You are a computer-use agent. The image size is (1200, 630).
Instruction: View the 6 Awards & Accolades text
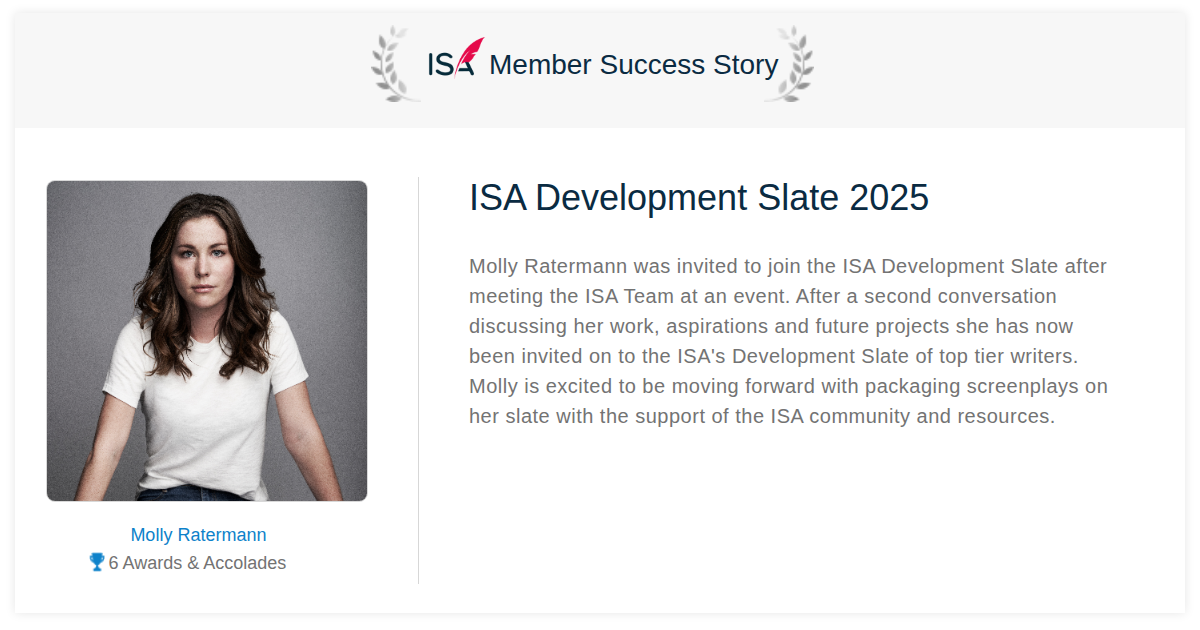[x=197, y=563]
